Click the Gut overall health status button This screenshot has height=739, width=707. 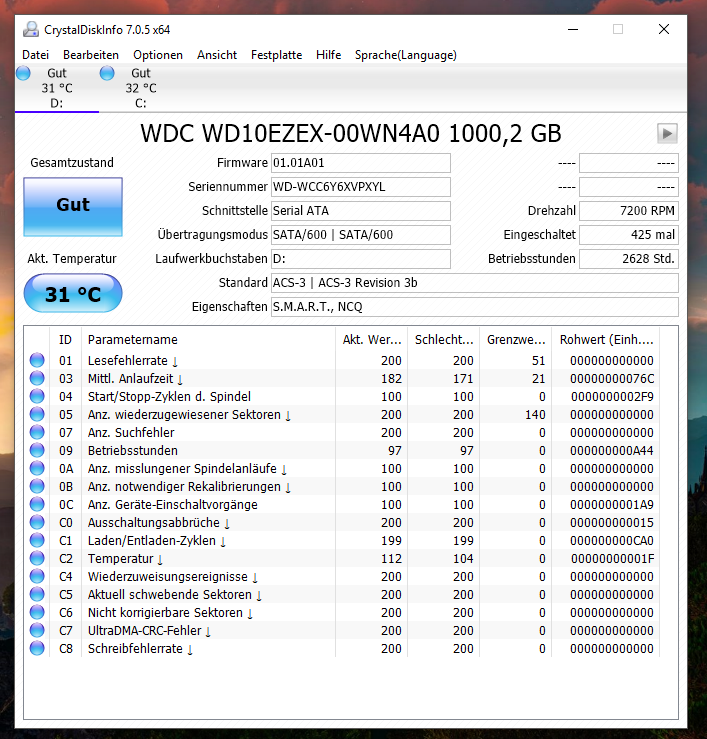pyautogui.click(x=73, y=206)
